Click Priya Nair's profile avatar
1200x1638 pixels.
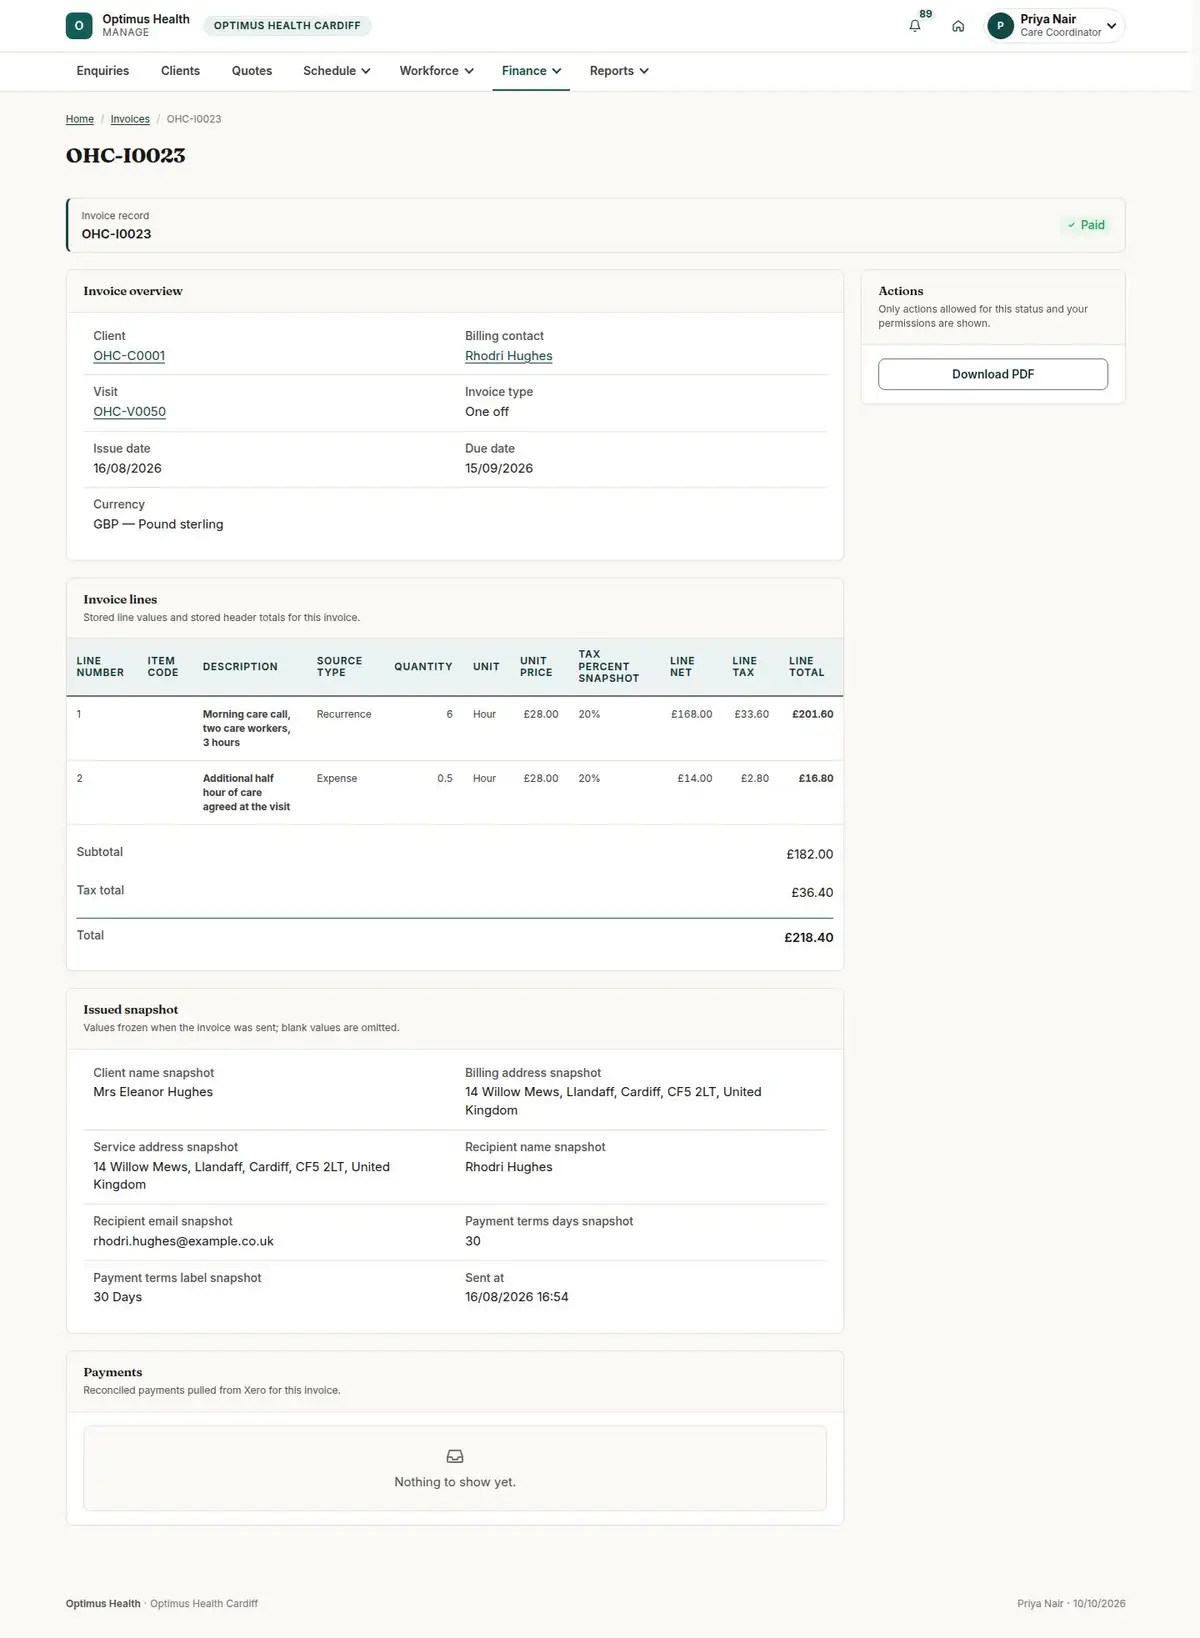tap(1000, 26)
